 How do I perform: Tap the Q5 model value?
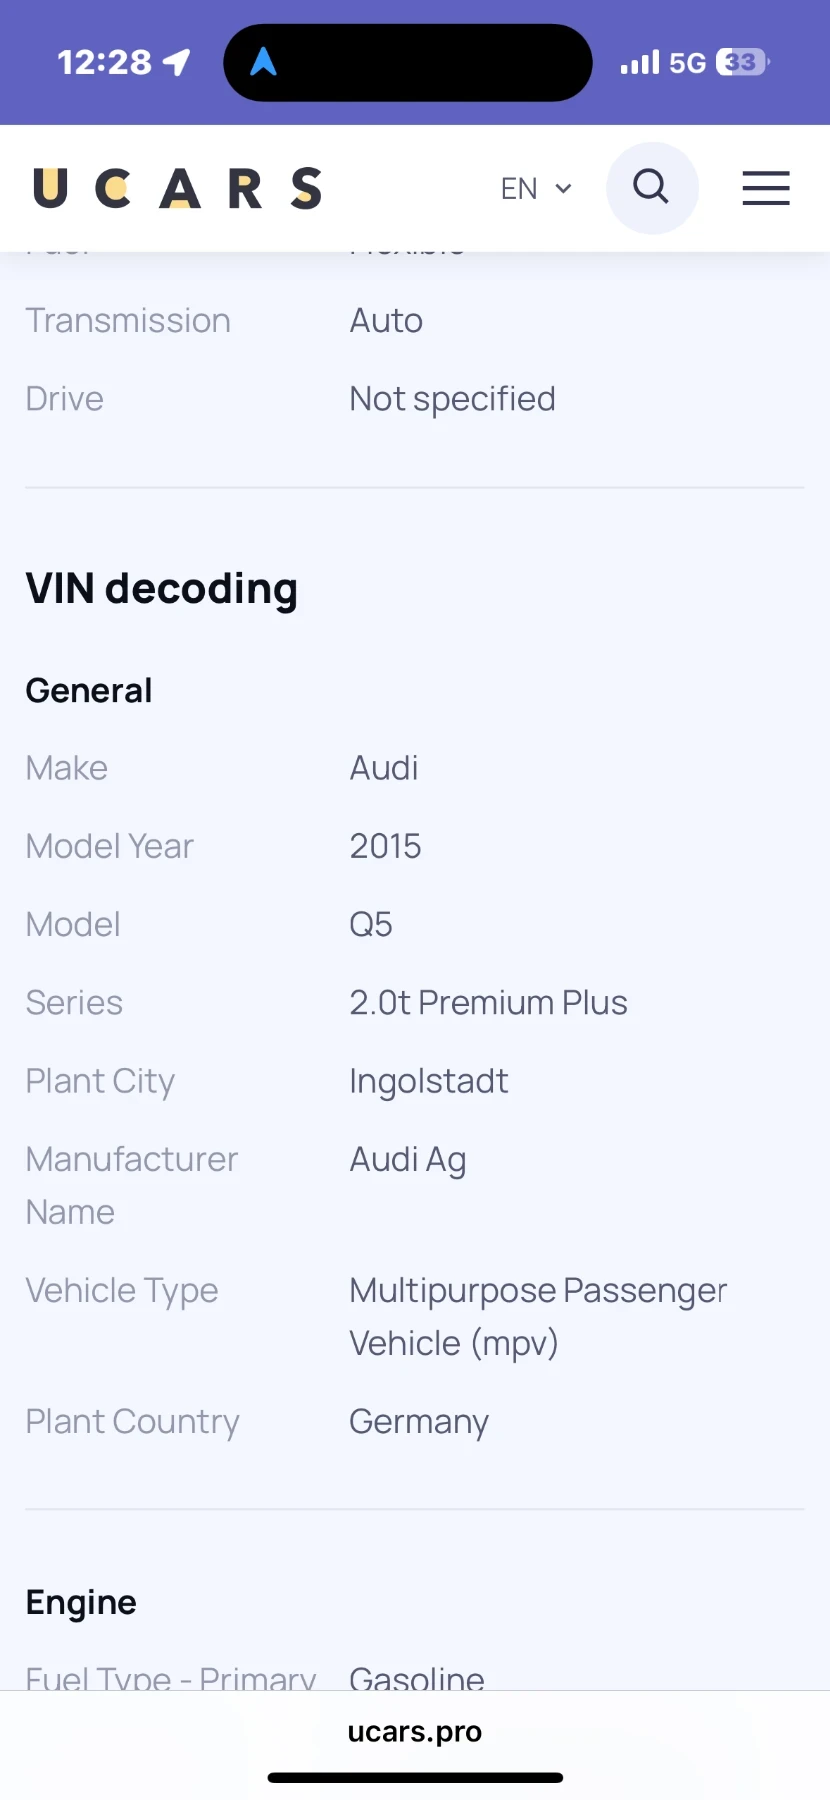(371, 924)
